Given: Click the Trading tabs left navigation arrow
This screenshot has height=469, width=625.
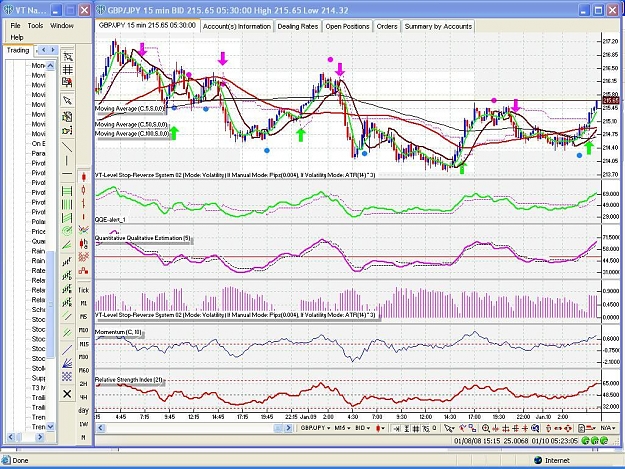Looking at the screenshot, I should pyautogui.click(x=43, y=50).
